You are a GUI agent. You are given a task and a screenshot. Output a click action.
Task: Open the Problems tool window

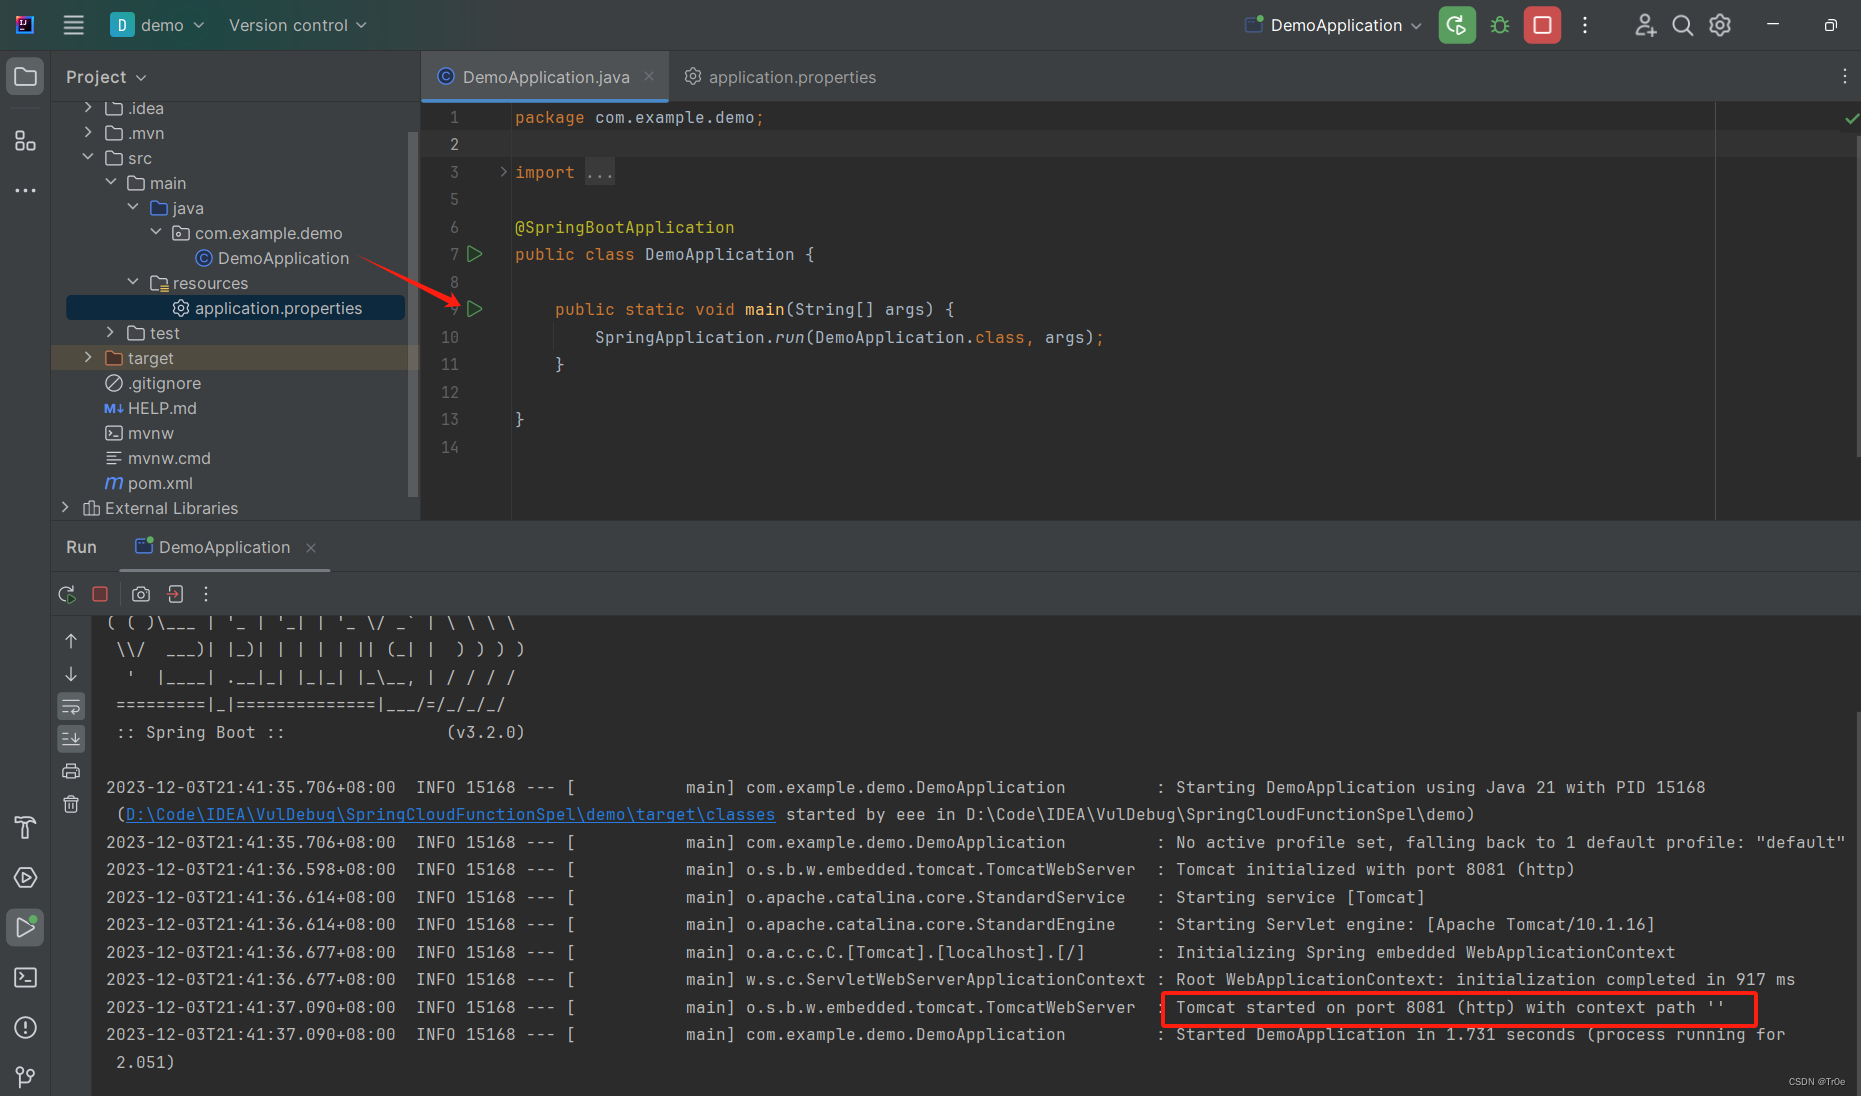click(x=25, y=1027)
